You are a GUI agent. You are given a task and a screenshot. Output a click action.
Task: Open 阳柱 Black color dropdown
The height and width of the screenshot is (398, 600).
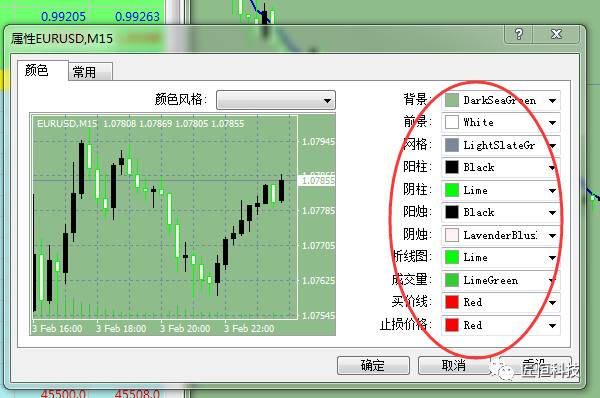click(501, 168)
